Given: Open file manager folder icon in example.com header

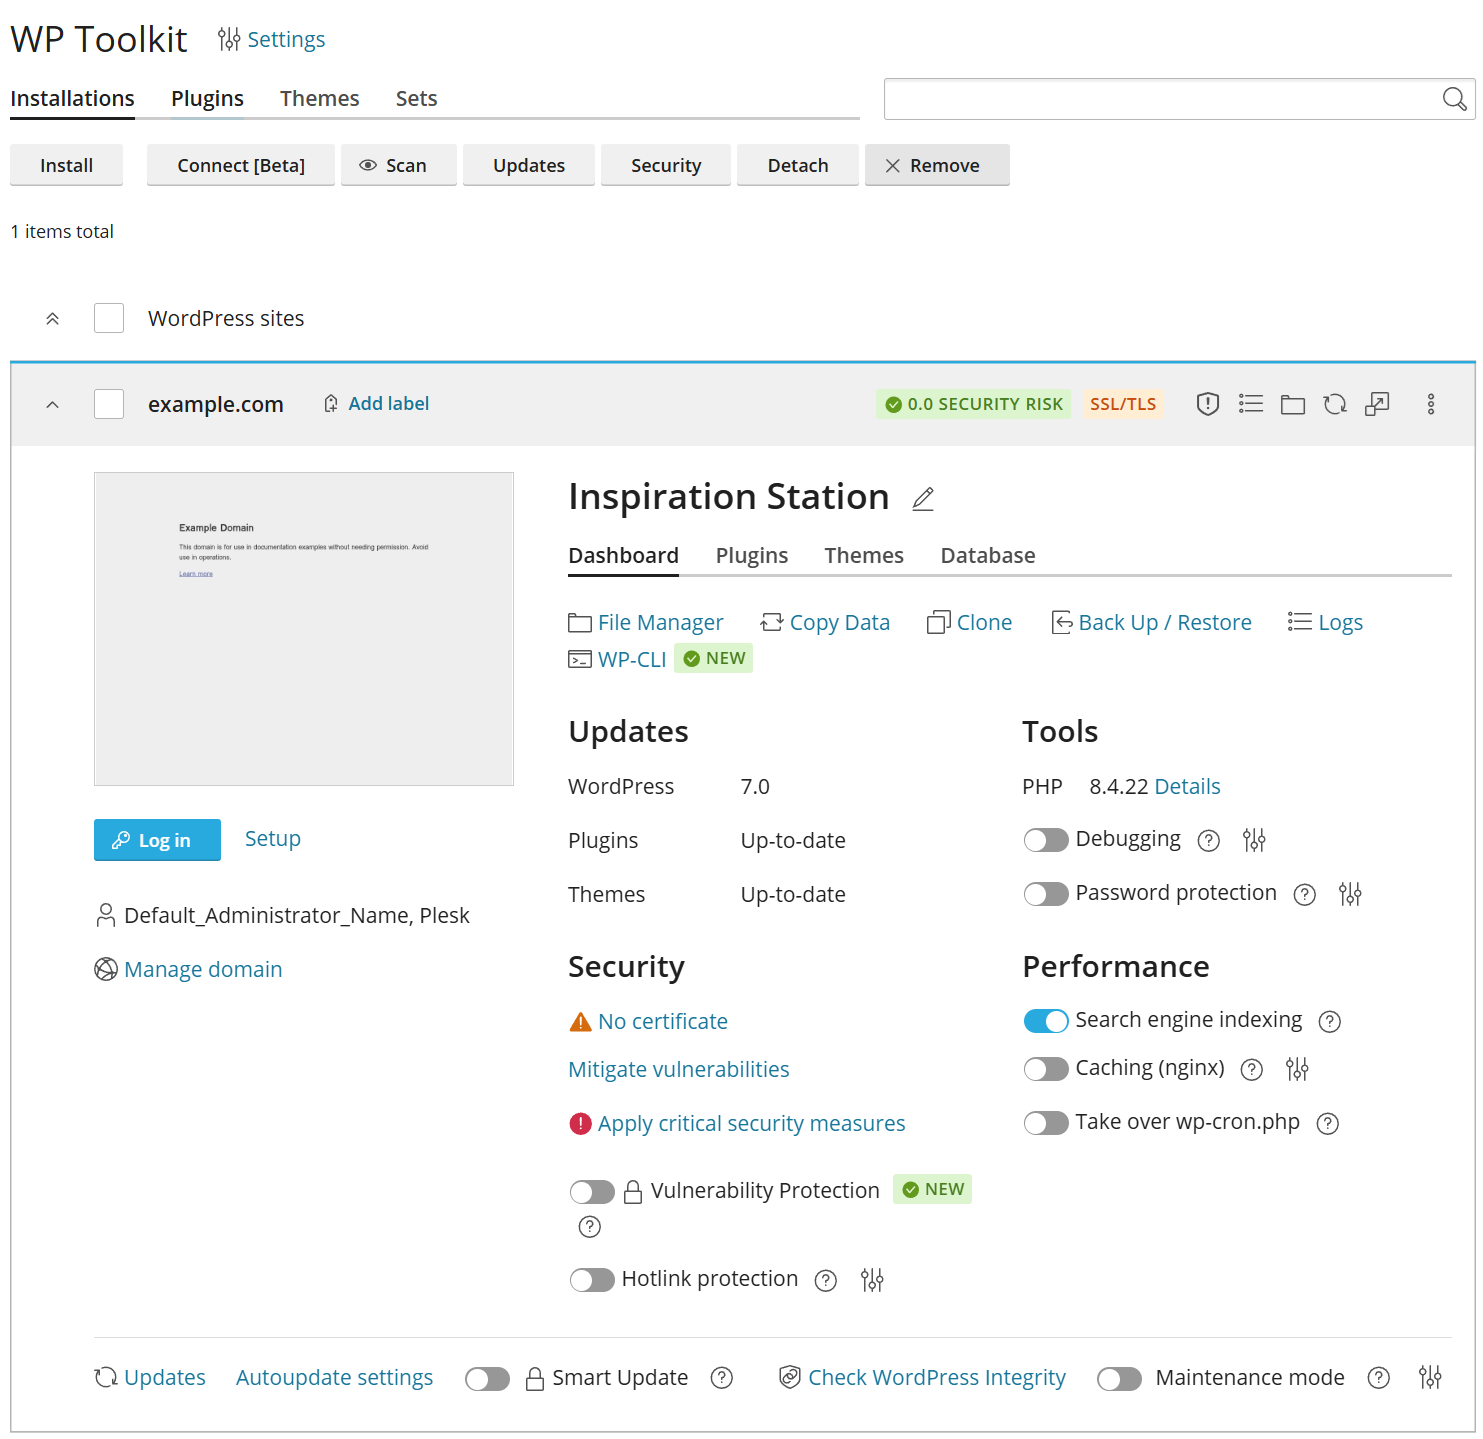Looking at the screenshot, I should pos(1293,404).
